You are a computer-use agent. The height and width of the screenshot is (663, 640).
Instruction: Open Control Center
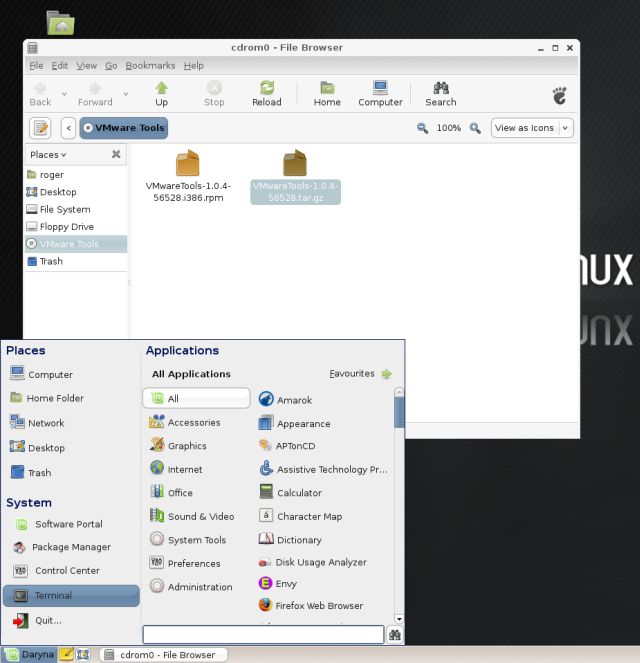point(57,571)
